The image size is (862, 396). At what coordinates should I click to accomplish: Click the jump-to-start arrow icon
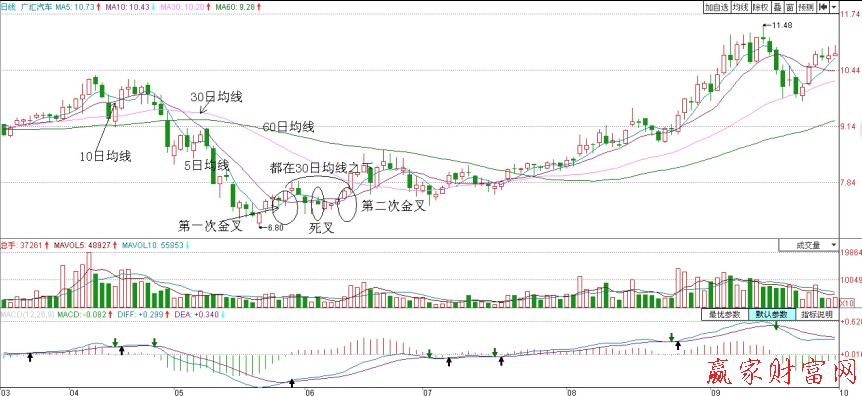[823, 7]
